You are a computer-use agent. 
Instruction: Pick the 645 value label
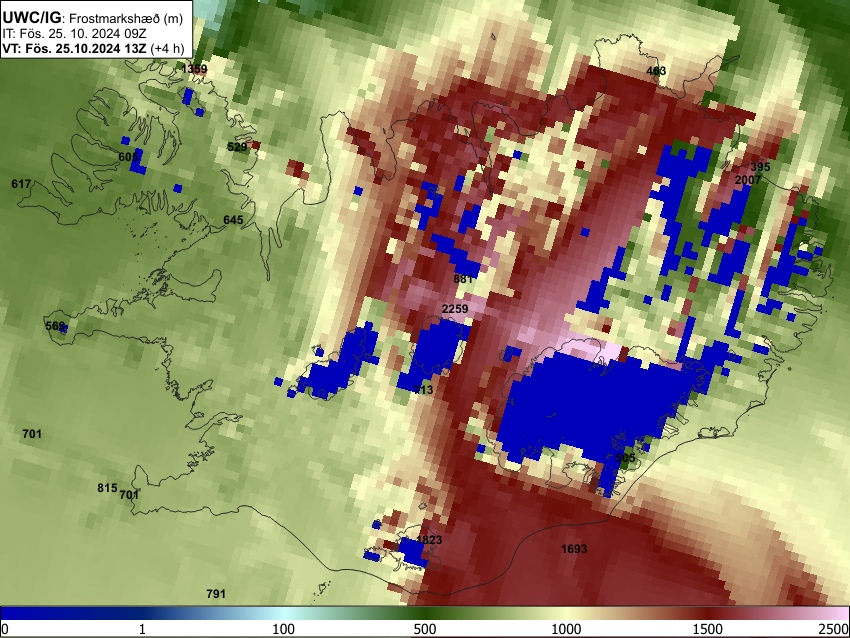[233, 220]
